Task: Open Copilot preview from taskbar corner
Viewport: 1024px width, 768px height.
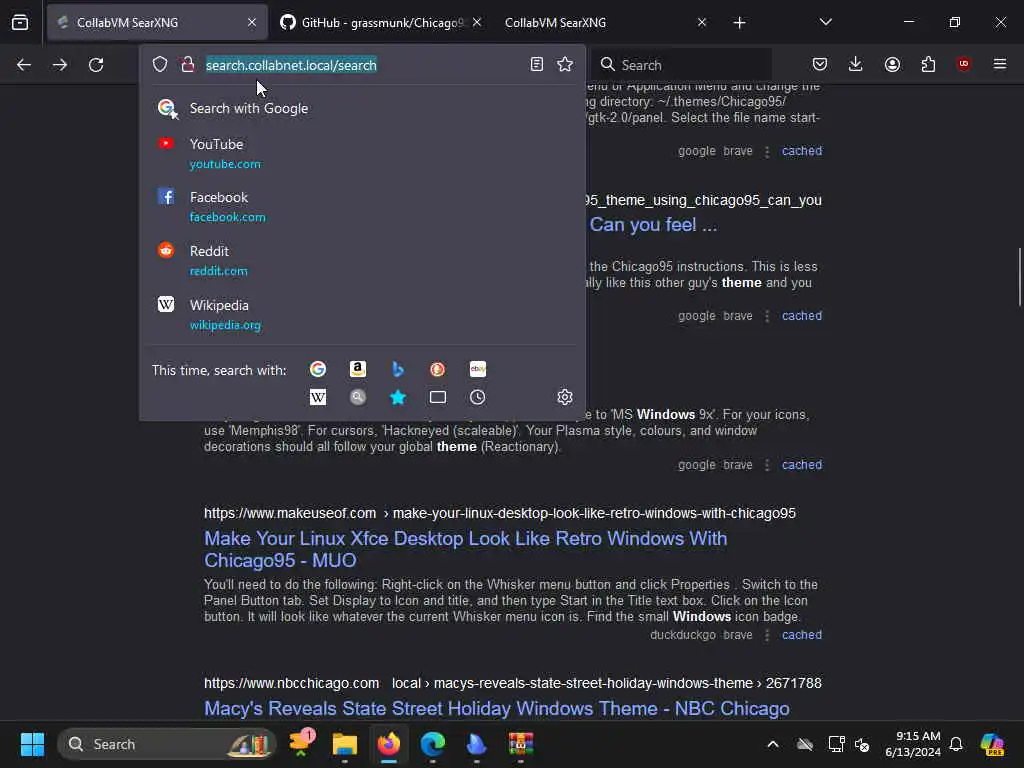Action: point(992,744)
